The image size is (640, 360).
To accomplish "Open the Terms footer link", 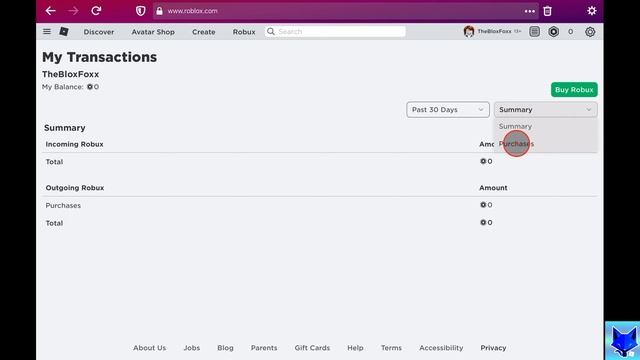I will coord(391,348).
